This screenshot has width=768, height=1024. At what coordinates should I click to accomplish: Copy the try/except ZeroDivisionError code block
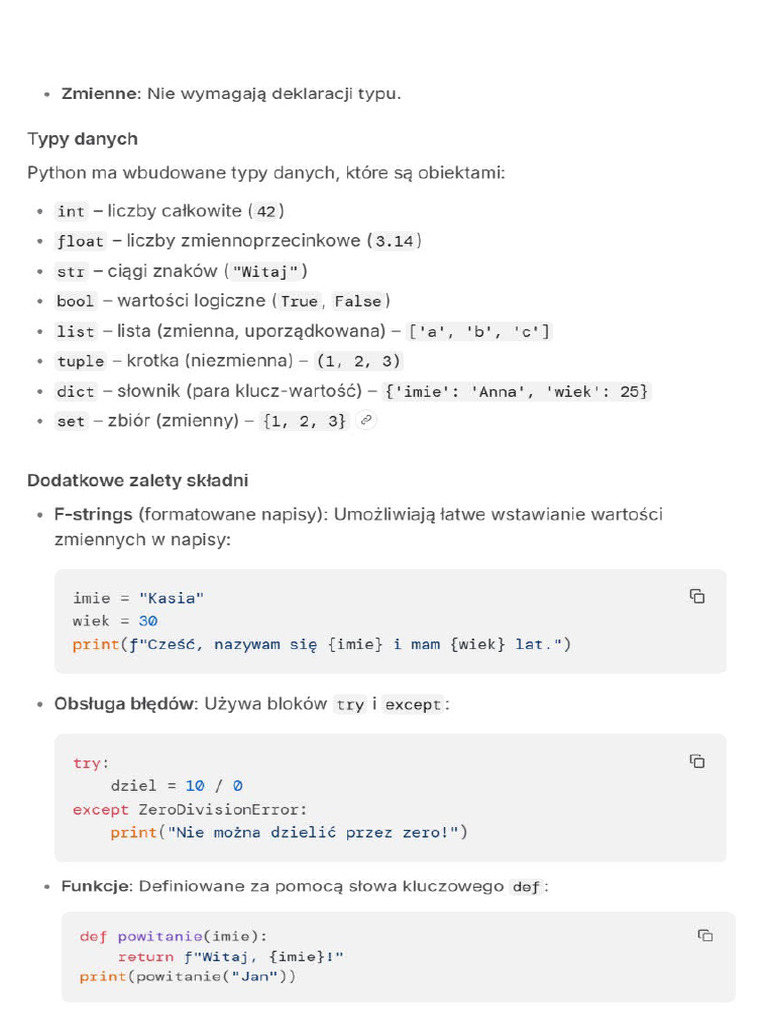click(x=697, y=761)
